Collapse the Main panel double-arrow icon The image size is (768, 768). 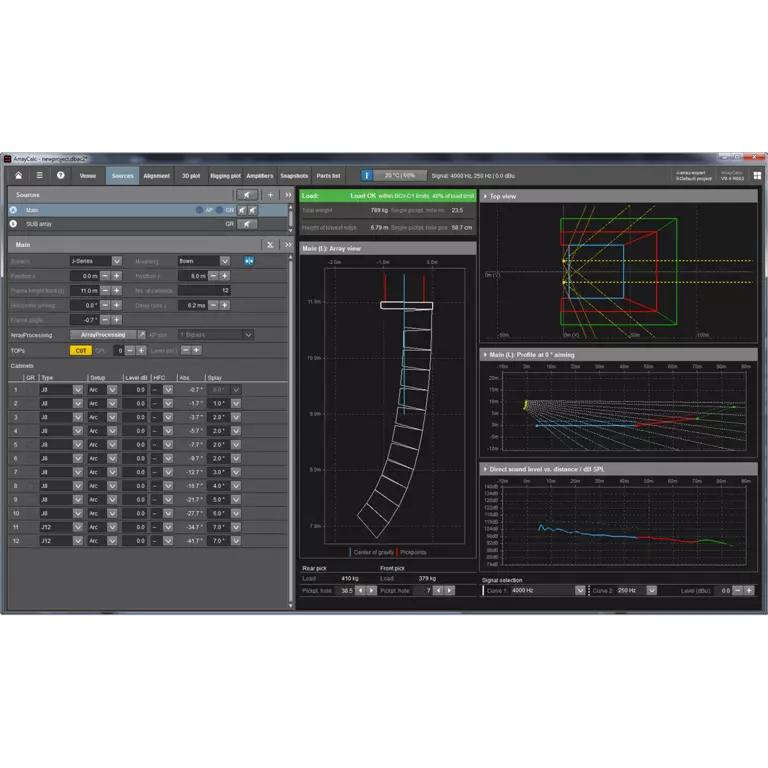click(x=288, y=245)
